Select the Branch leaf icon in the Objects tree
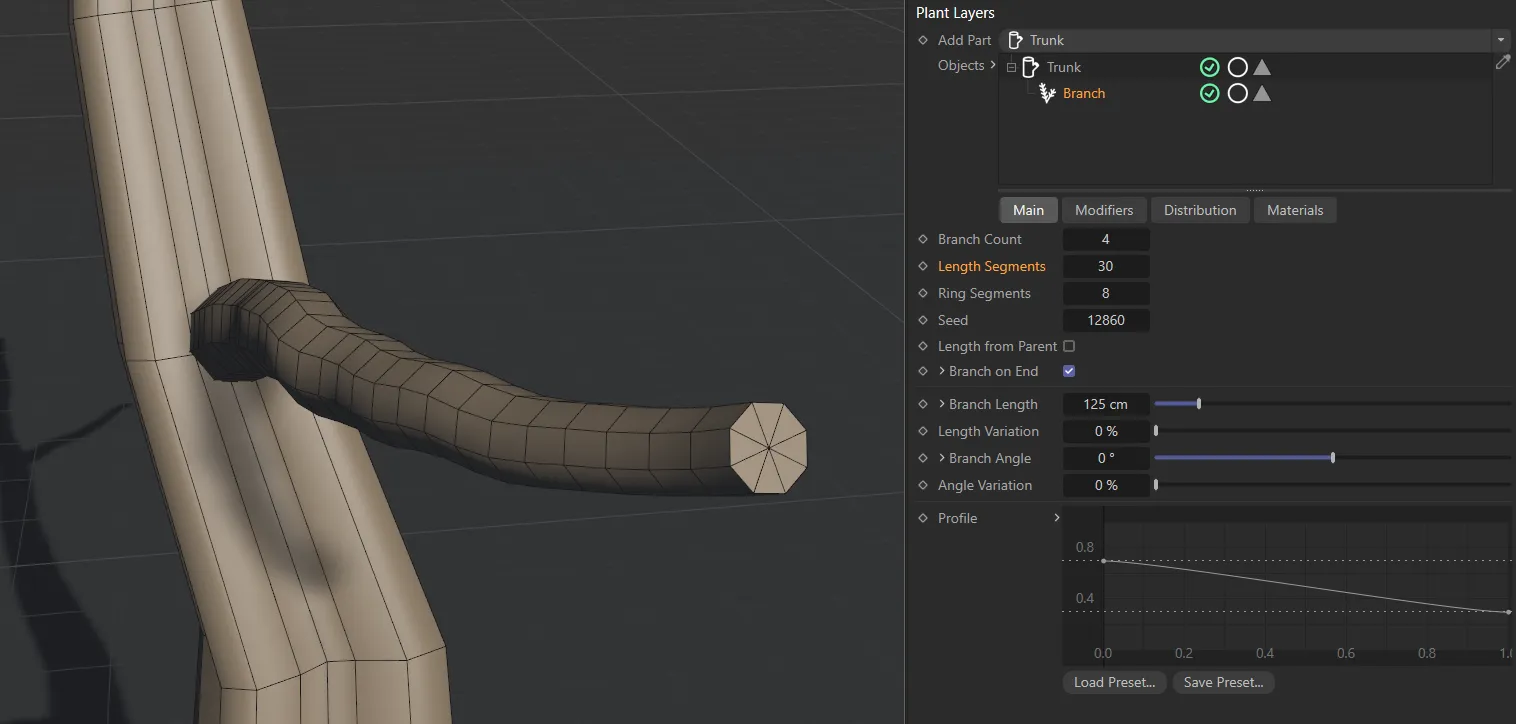1516x724 pixels. click(x=1047, y=93)
